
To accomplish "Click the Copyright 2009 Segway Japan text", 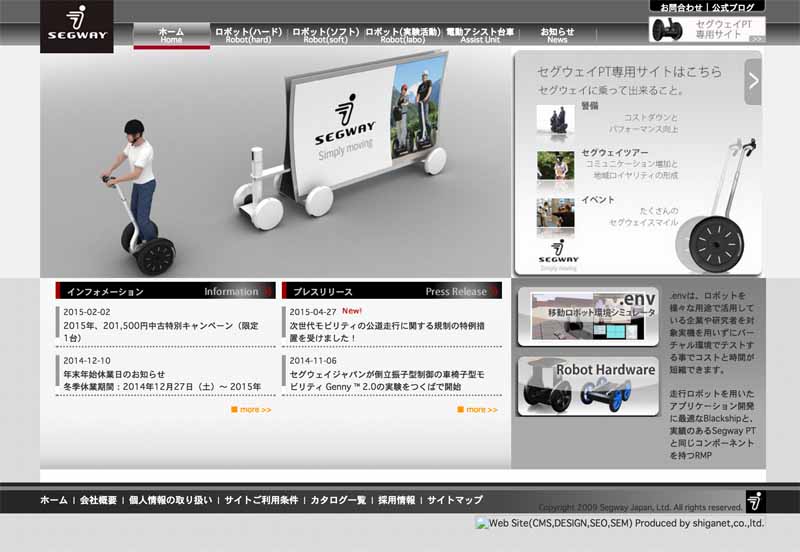I will [641, 507].
